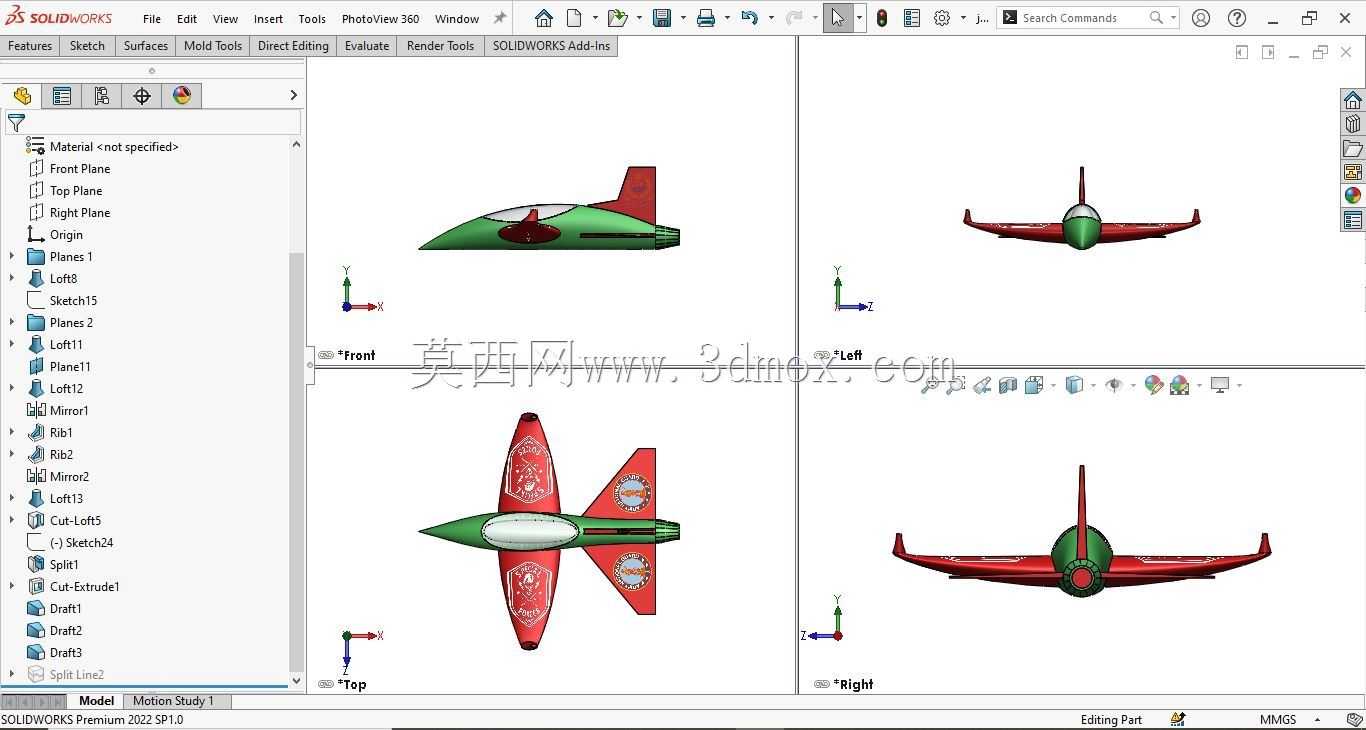Expand the FeatureManager panel with the right chevron
The height and width of the screenshot is (730, 1366).
click(x=293, y=95)
